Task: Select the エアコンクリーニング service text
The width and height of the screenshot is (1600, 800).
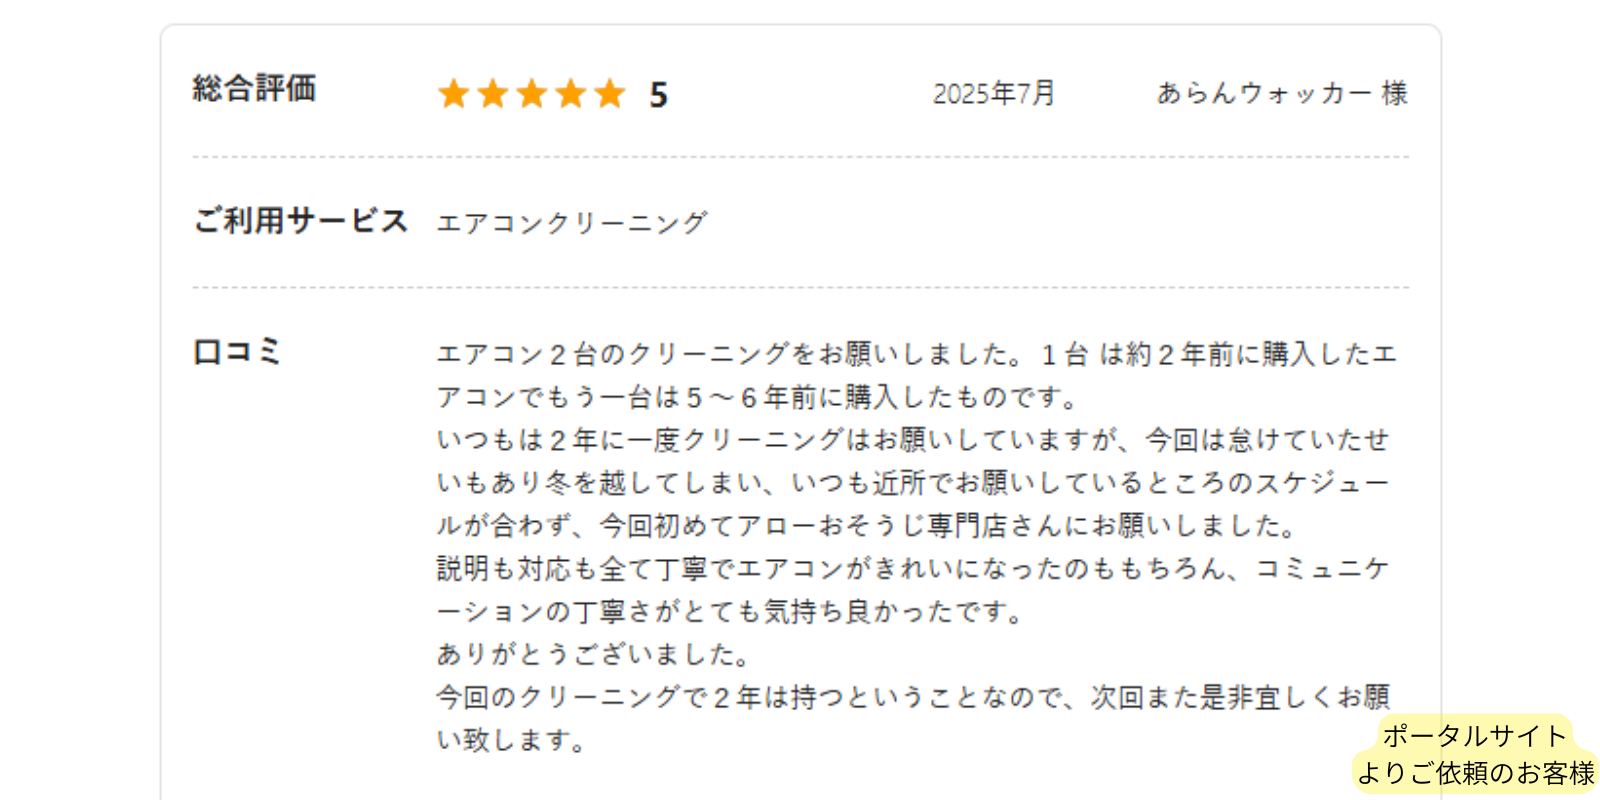Action: 571,222
